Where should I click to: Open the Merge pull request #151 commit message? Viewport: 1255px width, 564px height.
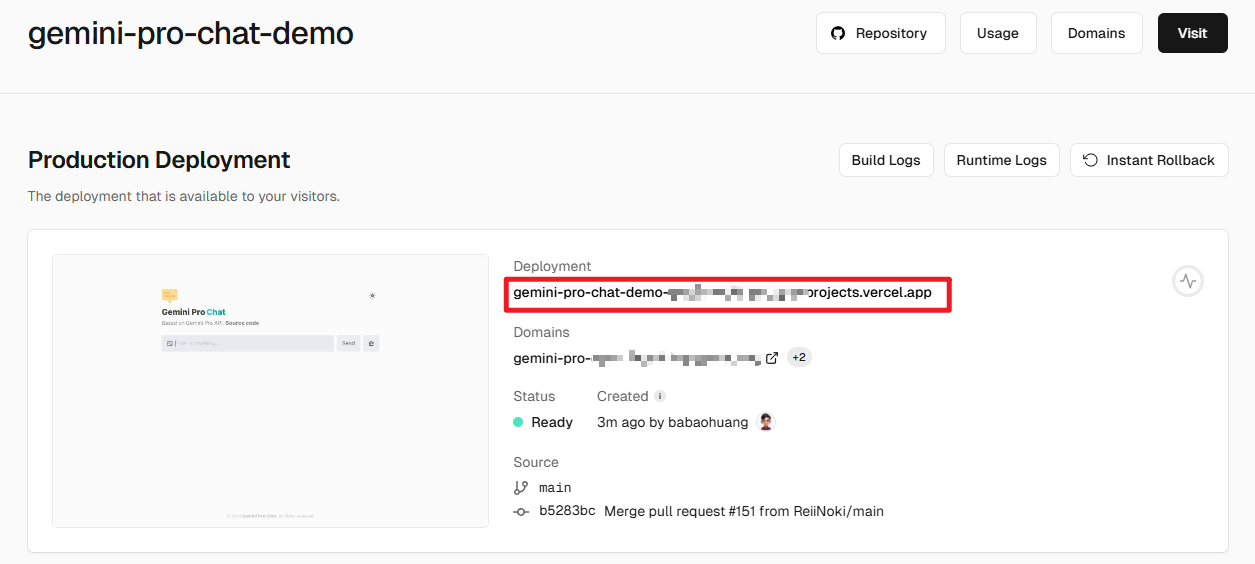pos(743,511)
